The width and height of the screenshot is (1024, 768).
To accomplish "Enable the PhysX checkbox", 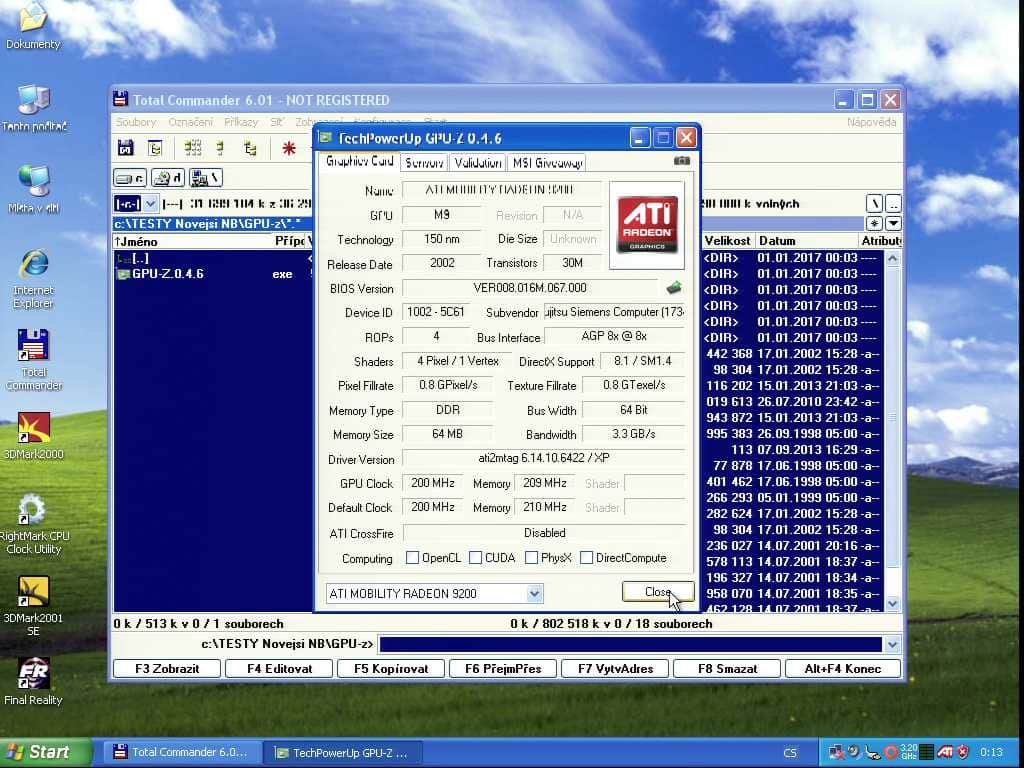I will pyautogui.click(x=532, y=558).
